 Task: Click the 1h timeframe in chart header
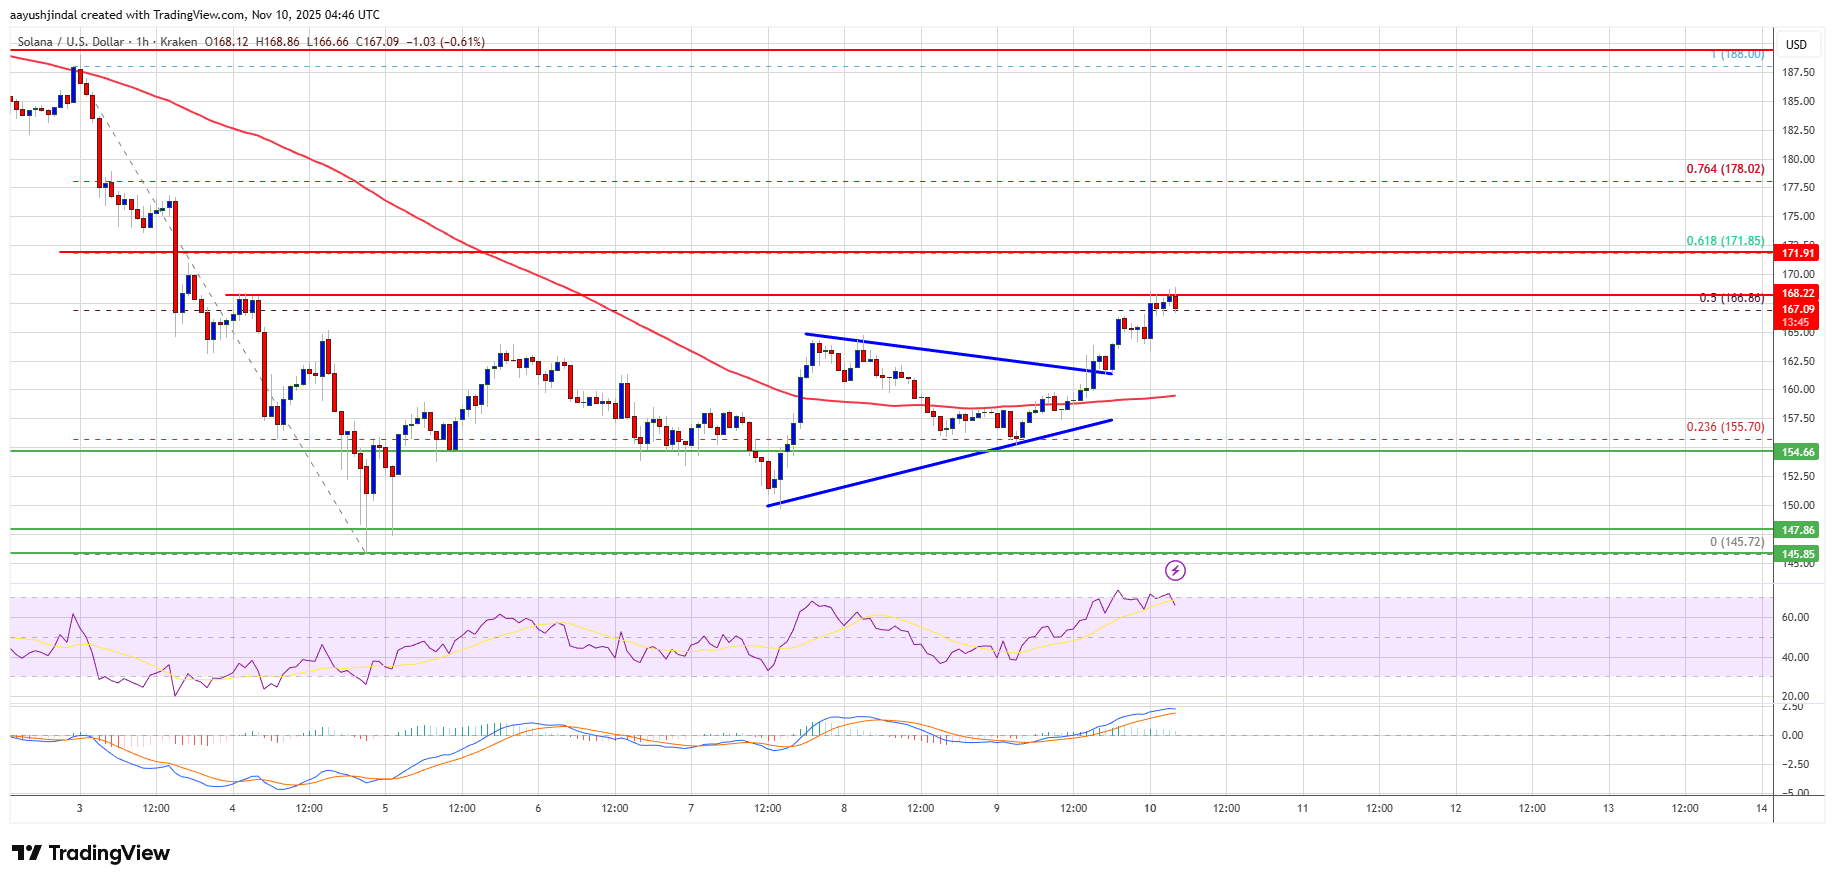pyautogui.click(x=142, y=42)
